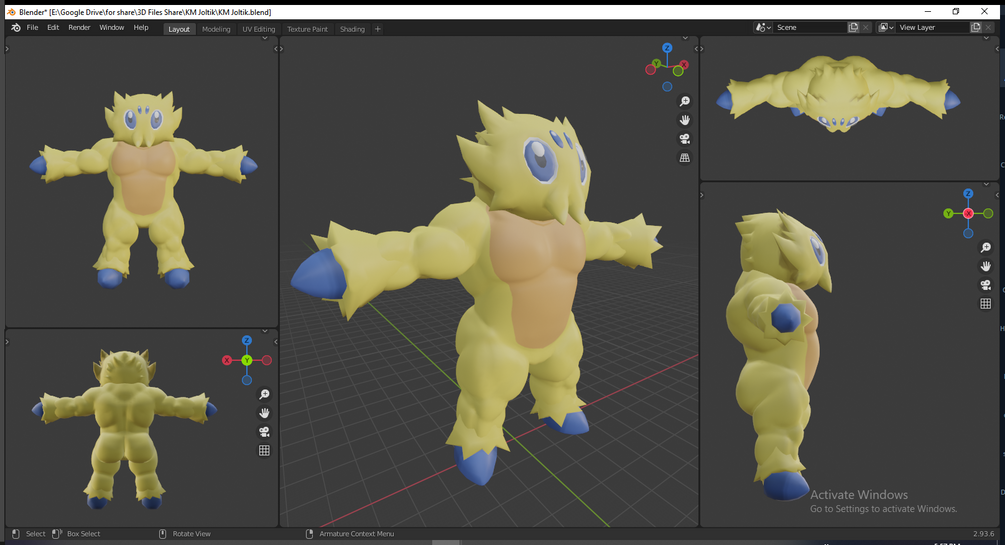
Task: Switch to the Texture Paint workspace tab
Action: pyautogui.click(x=307, y=29)
